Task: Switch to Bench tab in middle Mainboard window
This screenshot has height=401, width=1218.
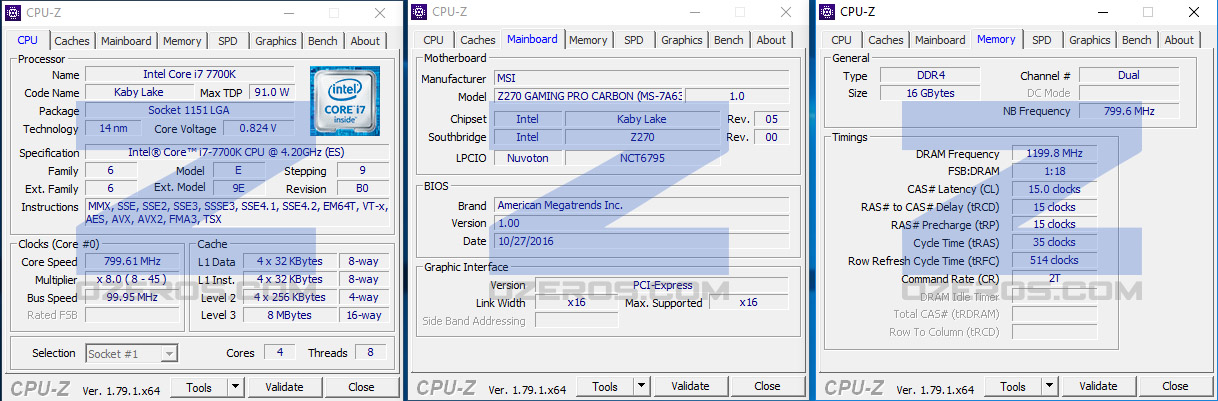Action: click(728, 40)
